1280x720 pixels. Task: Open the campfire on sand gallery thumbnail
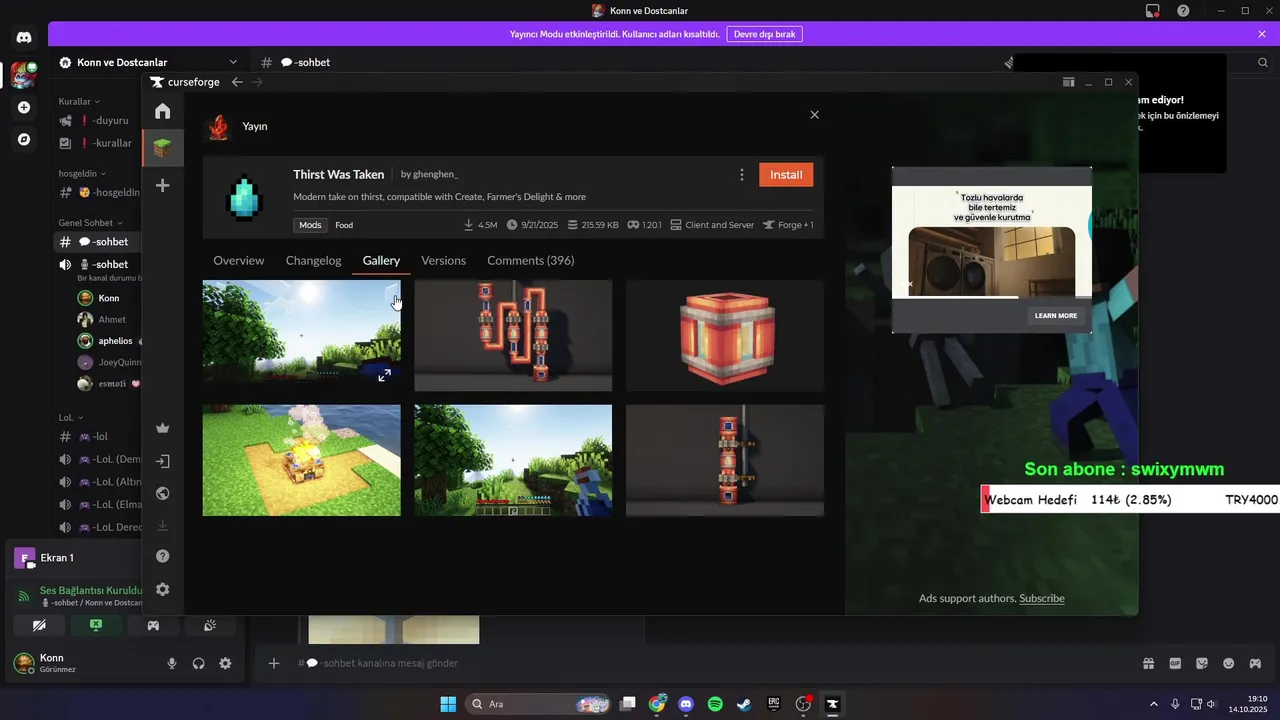coord(301,460)
